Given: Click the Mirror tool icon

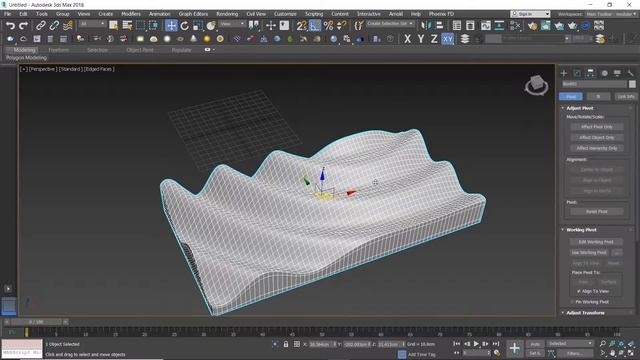Looking at the screenshot, I should 426,26.
